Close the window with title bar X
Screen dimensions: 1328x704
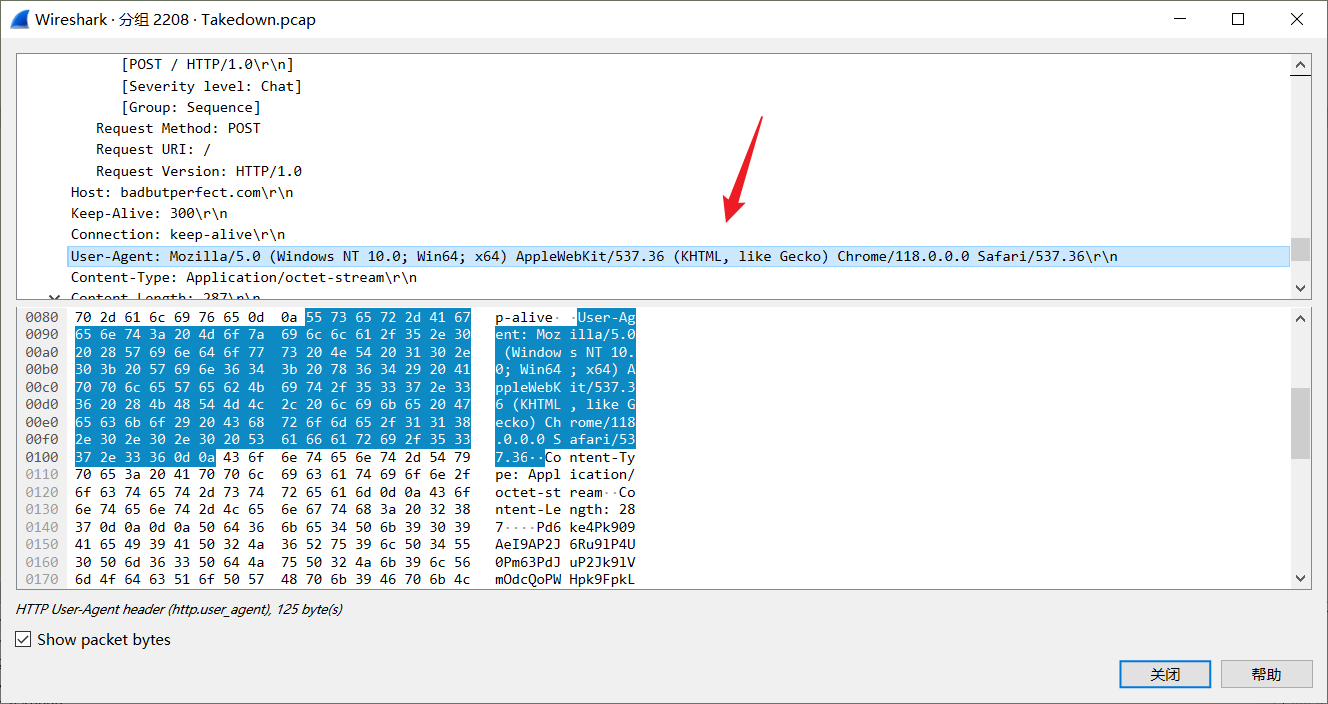point(1297,19)
